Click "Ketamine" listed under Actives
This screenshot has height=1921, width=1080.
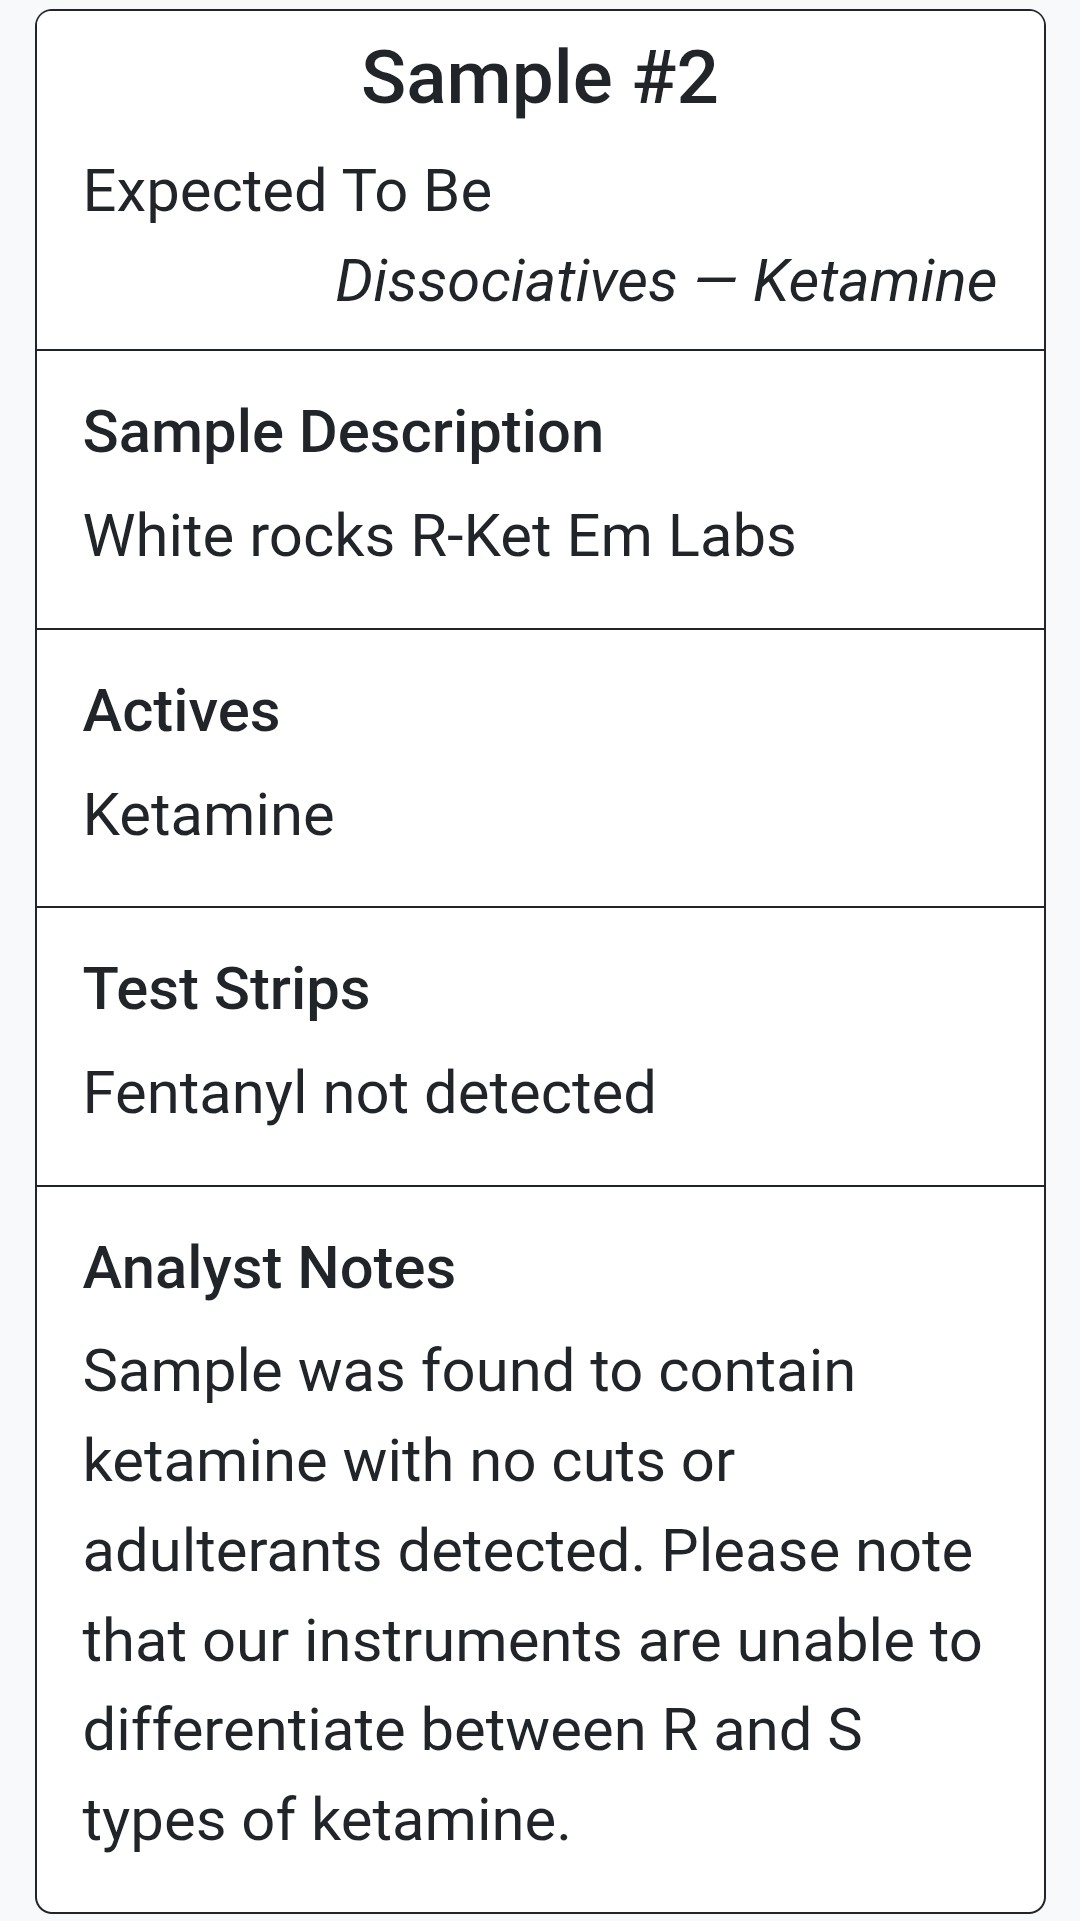(208, 815)
